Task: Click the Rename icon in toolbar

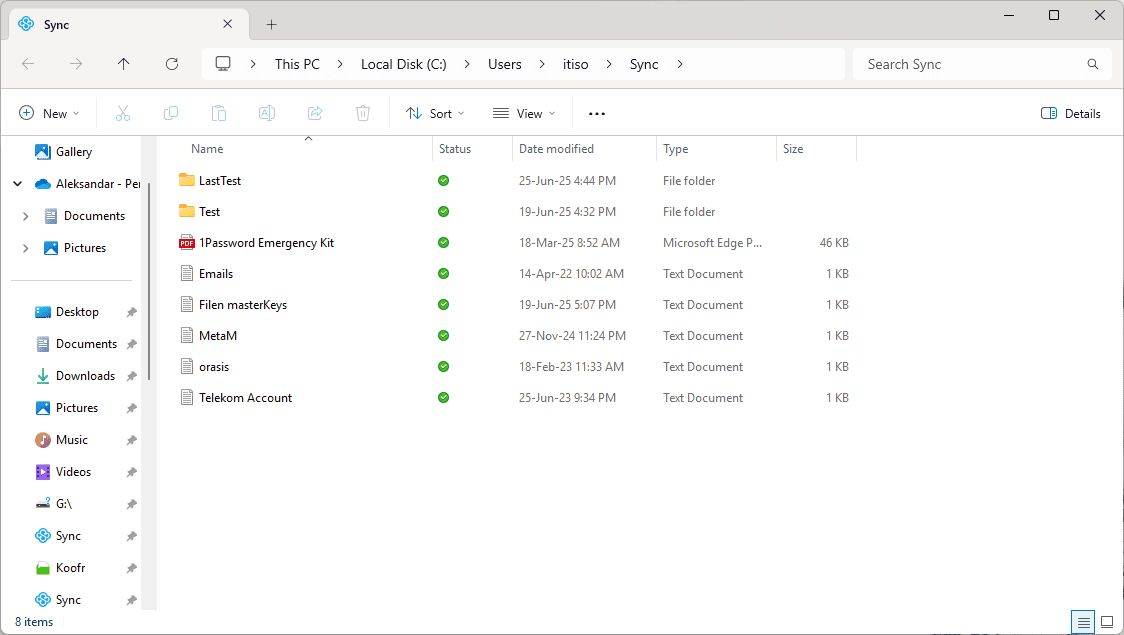Action: (267, 113)
